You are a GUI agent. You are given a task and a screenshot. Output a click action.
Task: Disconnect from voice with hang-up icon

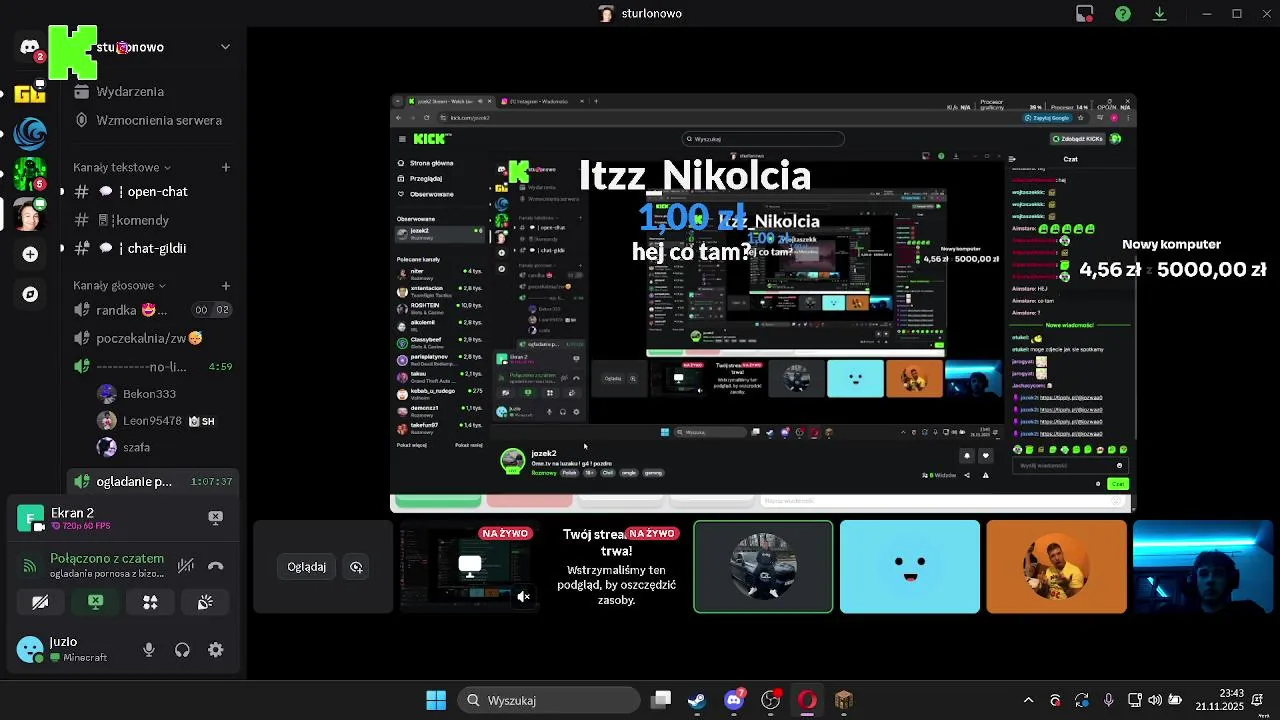click(x=215, y=566)
